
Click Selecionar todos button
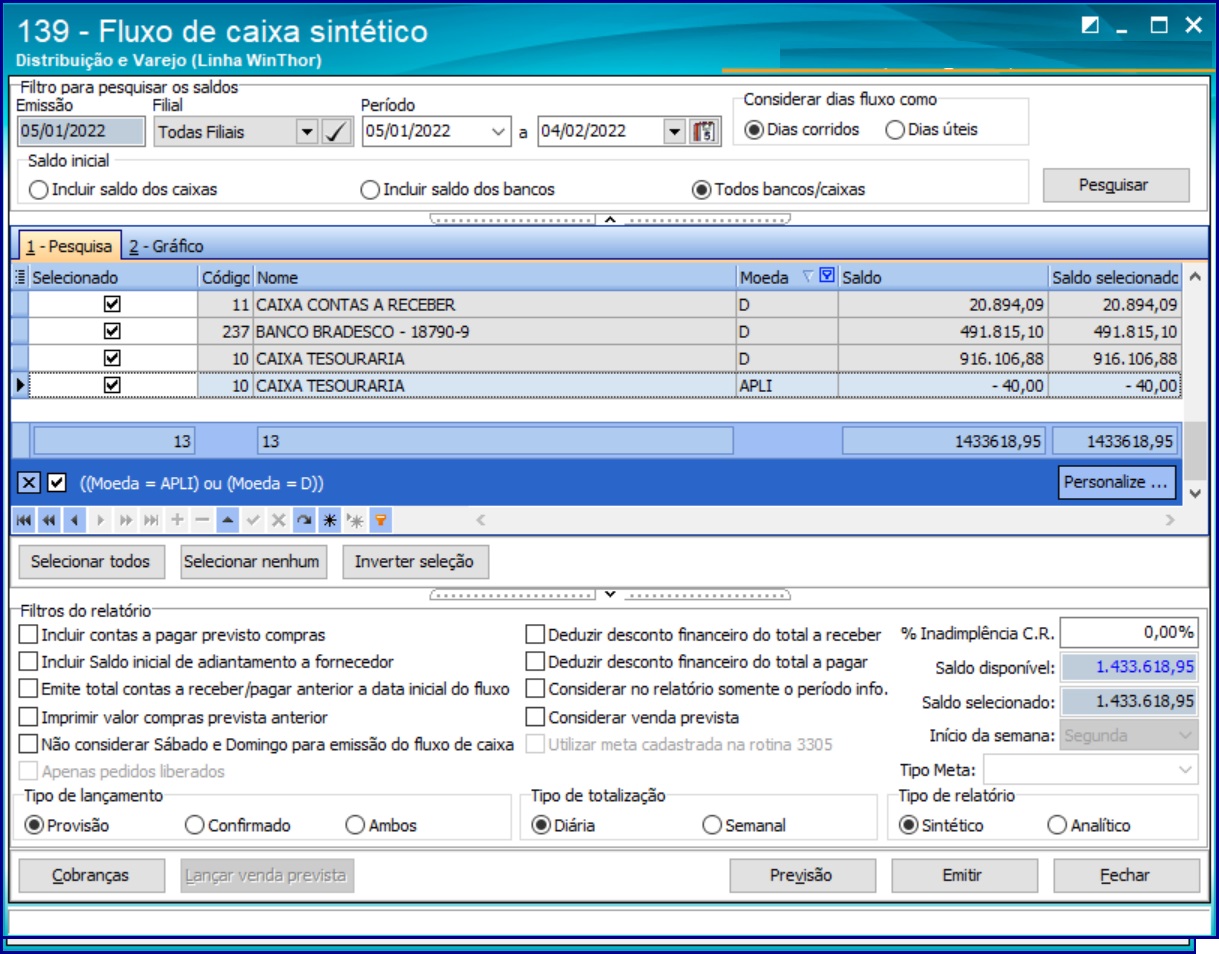(90, 561)
